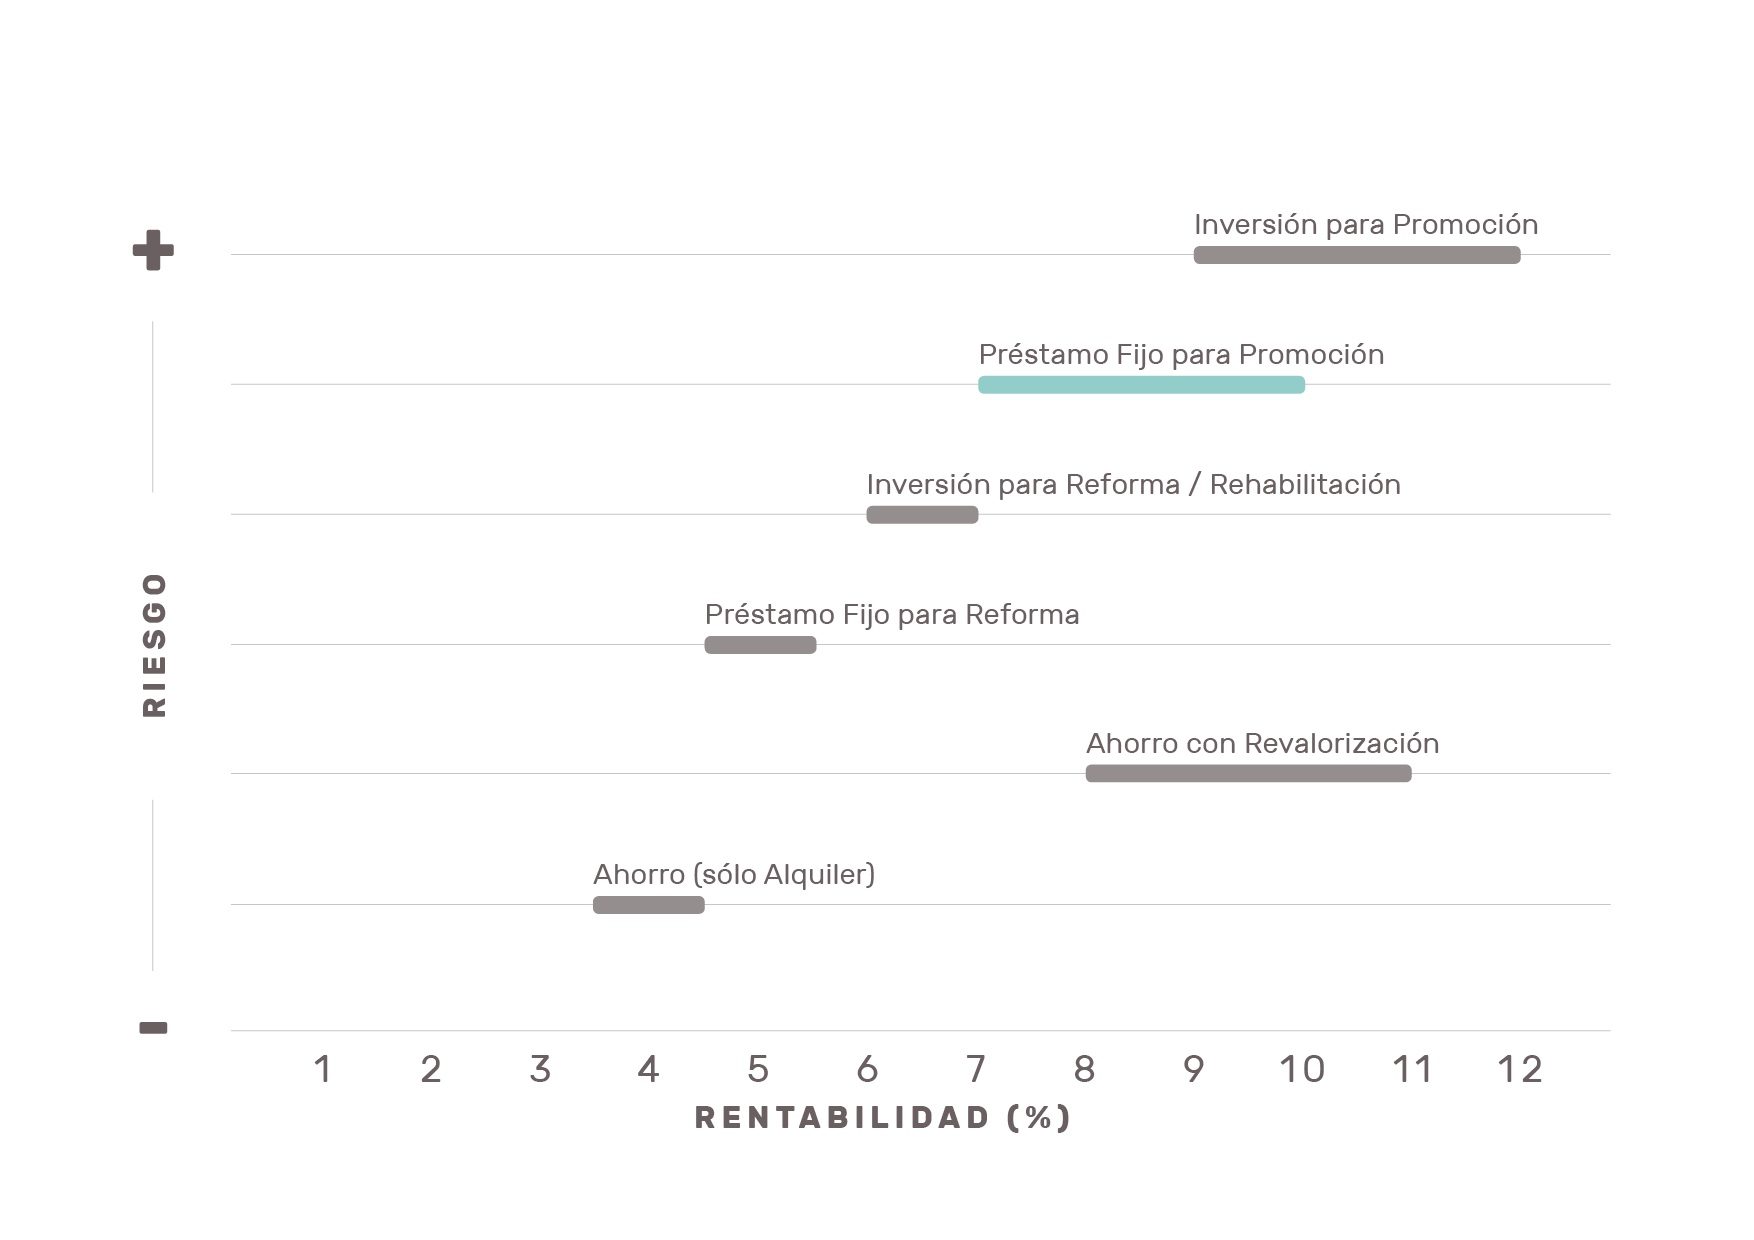The image size is (1754, 1240).
Task: Click the Ahorro con Revalorización label
Action: (1263, 744)
